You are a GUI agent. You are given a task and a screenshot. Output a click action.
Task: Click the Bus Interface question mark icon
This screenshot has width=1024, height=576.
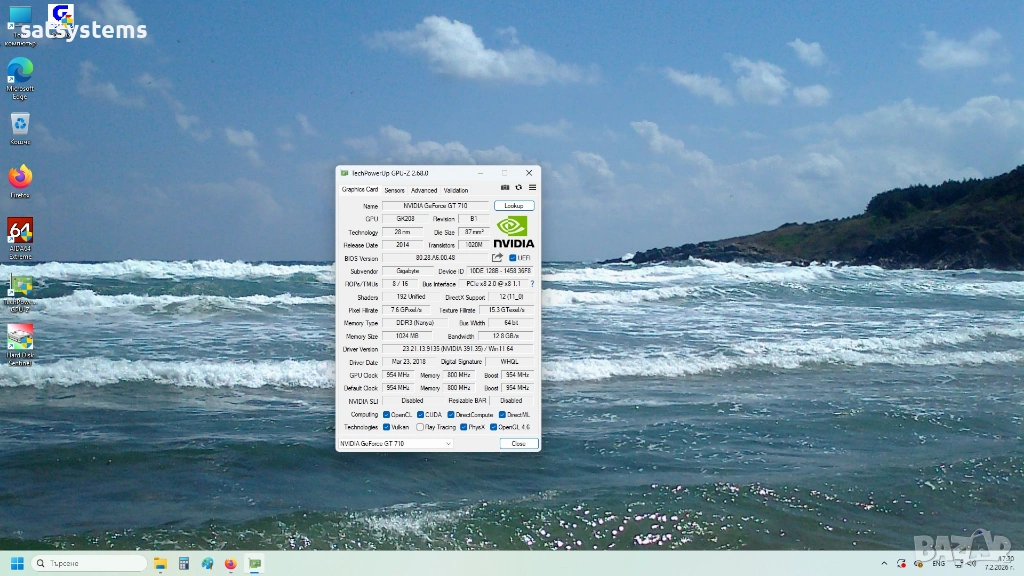tap(532, 284)
